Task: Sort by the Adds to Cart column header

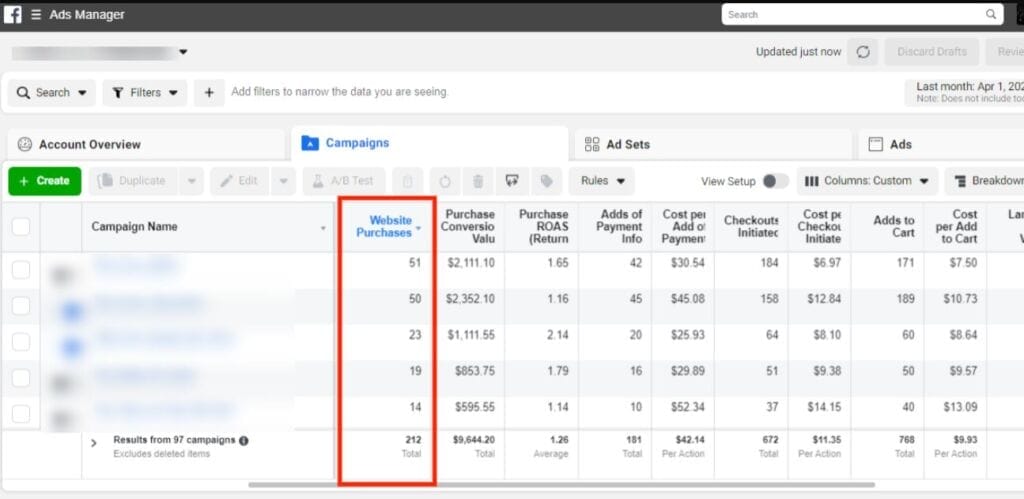Action: [893, 227]
